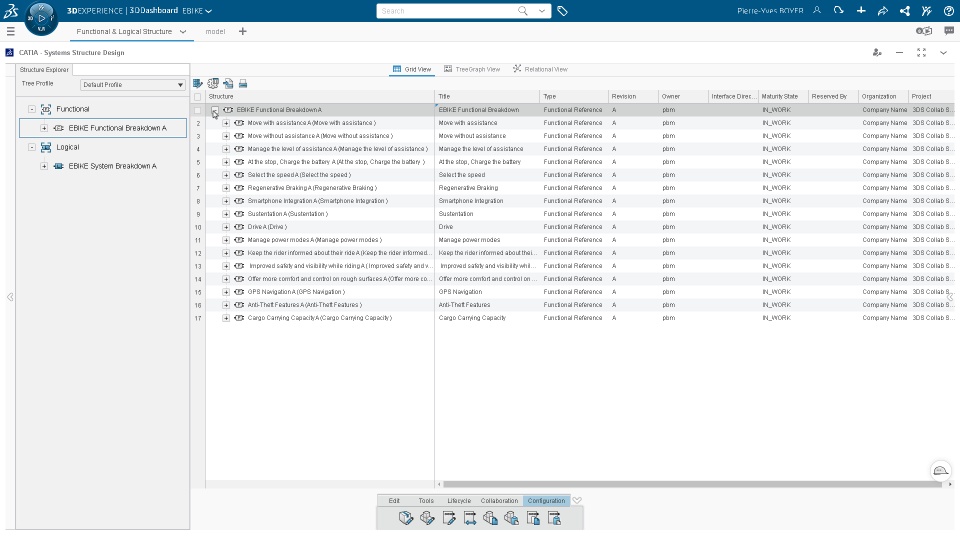Open the Lifecycle action bar tab

459,501
